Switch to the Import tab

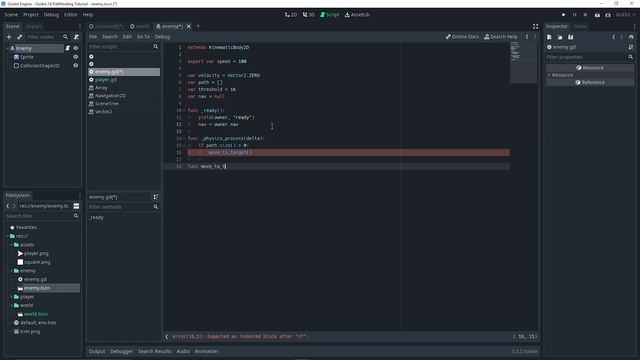click(x=33, y=27)
